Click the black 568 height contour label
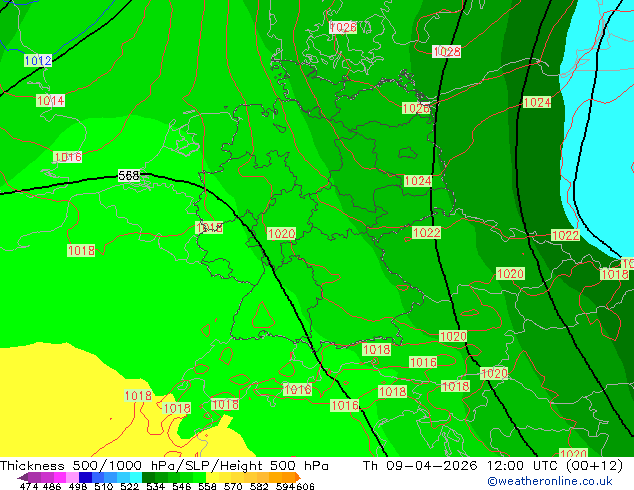This screenshot has height=490, width=634. [129, 175]
